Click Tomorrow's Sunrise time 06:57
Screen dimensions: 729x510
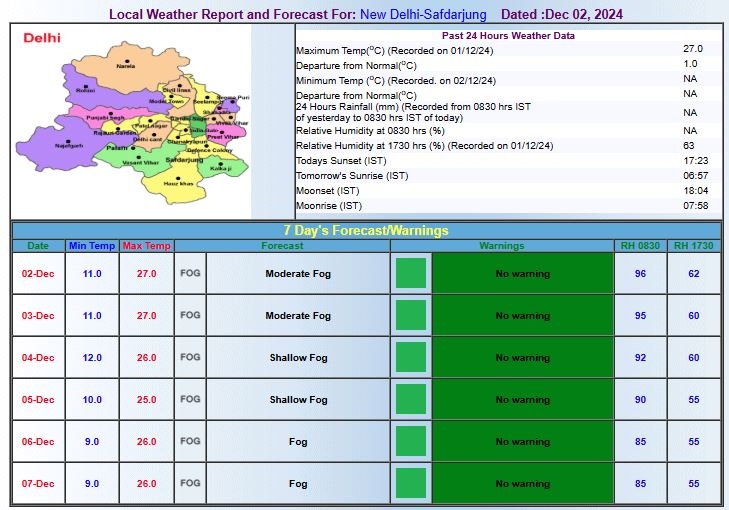[696, 175]
